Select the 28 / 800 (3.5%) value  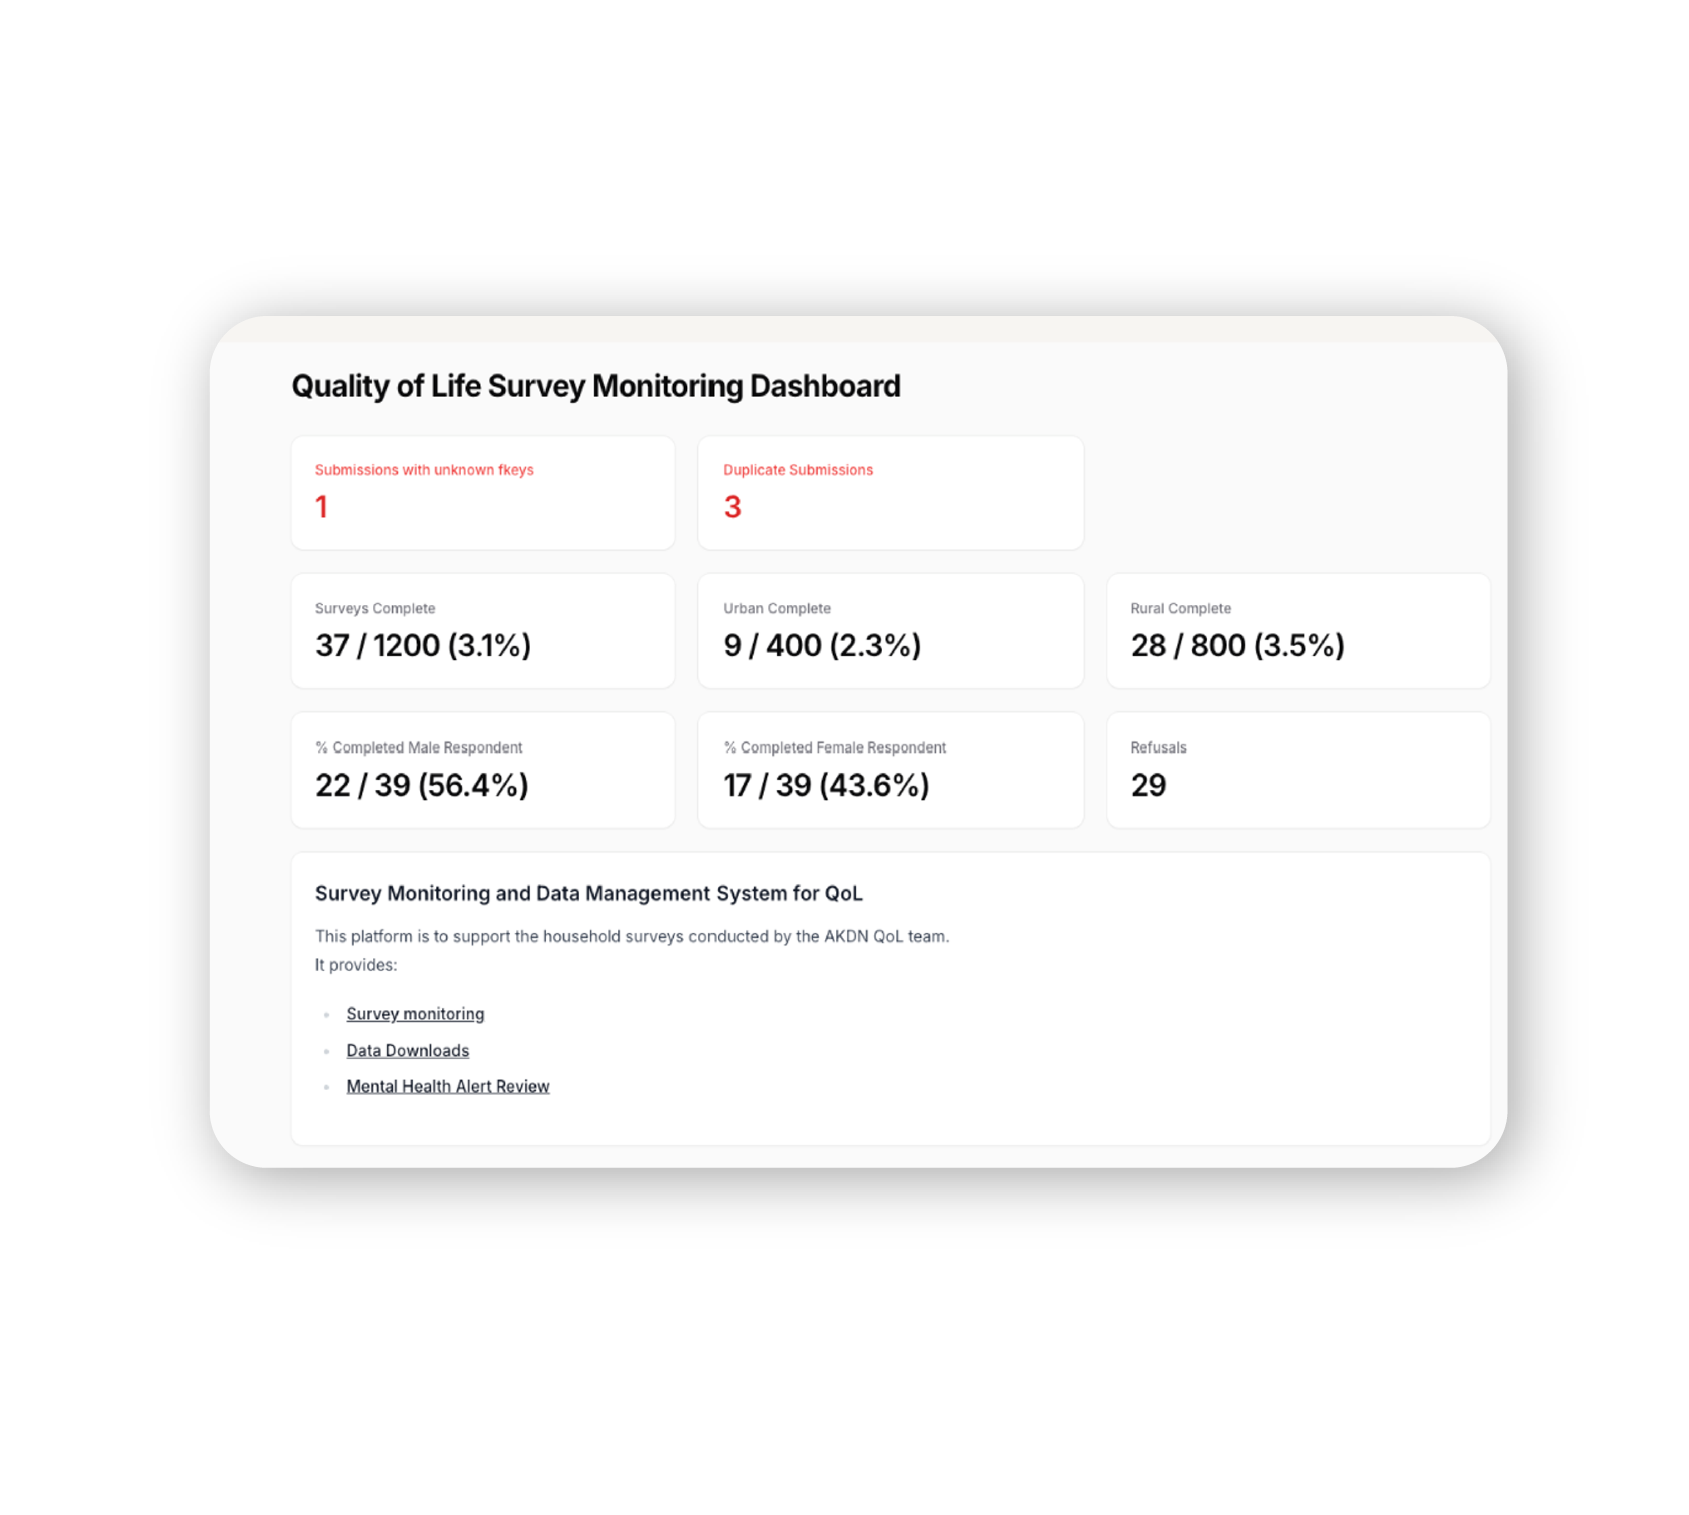1237,646
